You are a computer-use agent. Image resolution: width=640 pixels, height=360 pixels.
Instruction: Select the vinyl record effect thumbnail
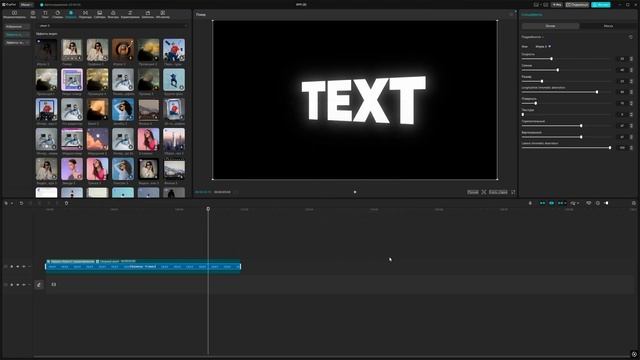click(x=123, y=50)
